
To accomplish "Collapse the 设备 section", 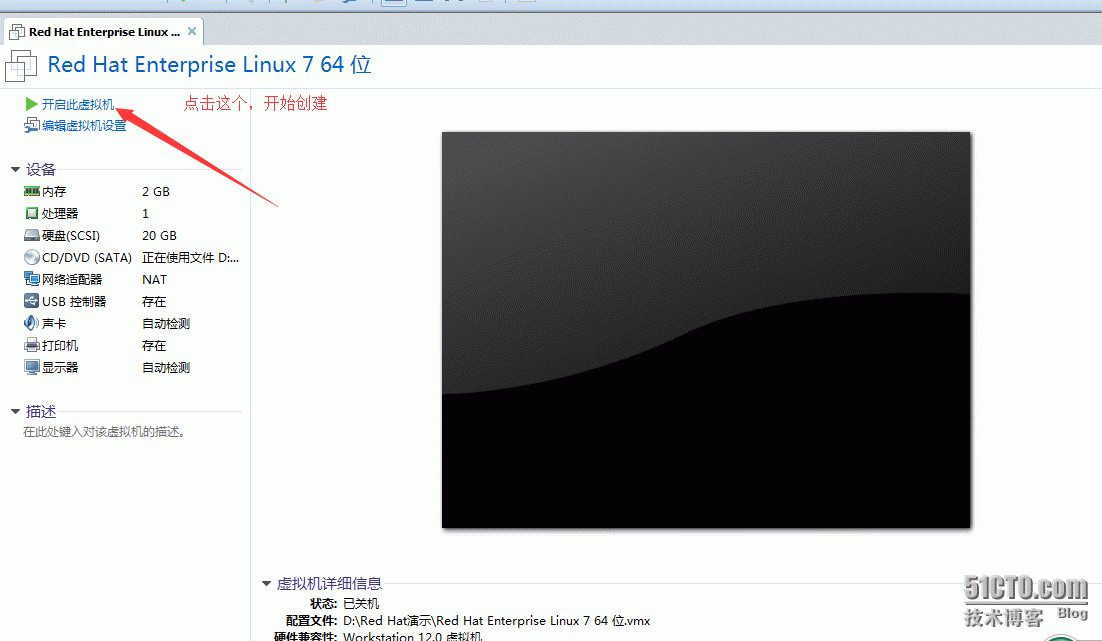I will pos(15,169).
